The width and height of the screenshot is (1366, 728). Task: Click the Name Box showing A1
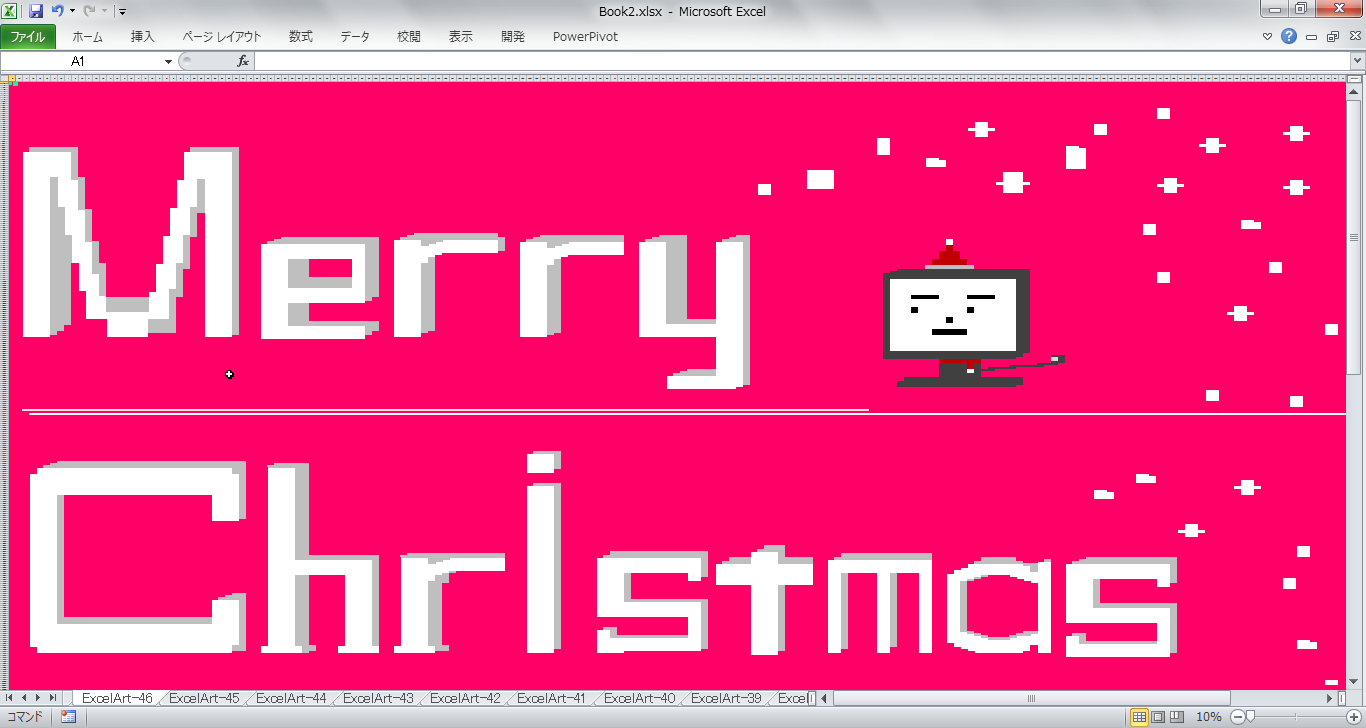[x=80, y=61]
